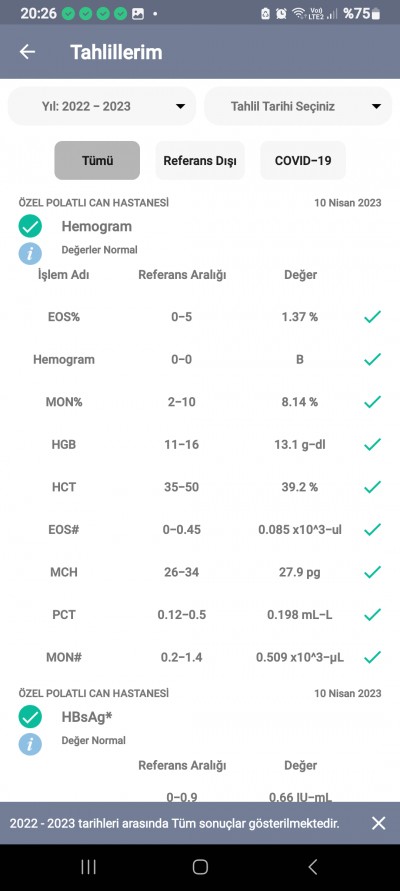Open the Hemogram info icon
Image resolution: width=400 pixels, height=891 pixels.
click(30, 253)
